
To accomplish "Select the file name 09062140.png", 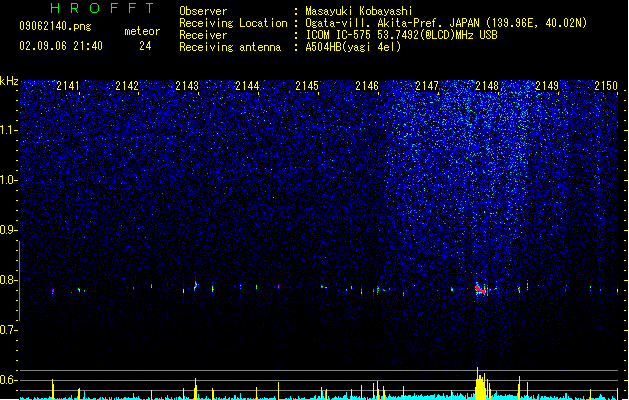I will 55,26.
